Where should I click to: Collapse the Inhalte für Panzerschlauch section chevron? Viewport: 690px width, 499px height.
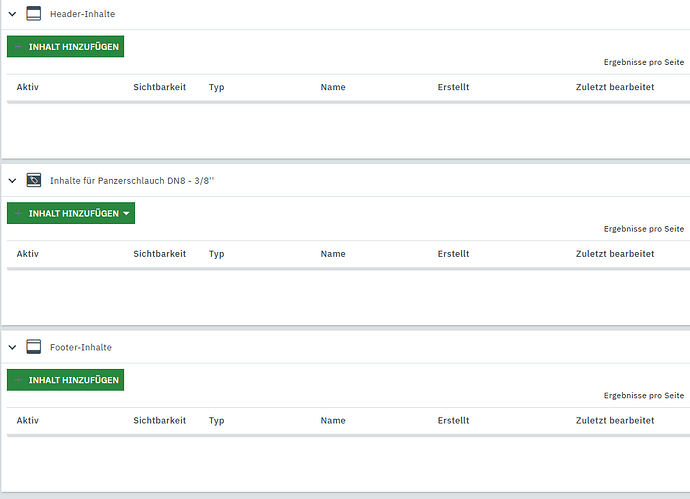pyautogui.click(x=12, y=181)
